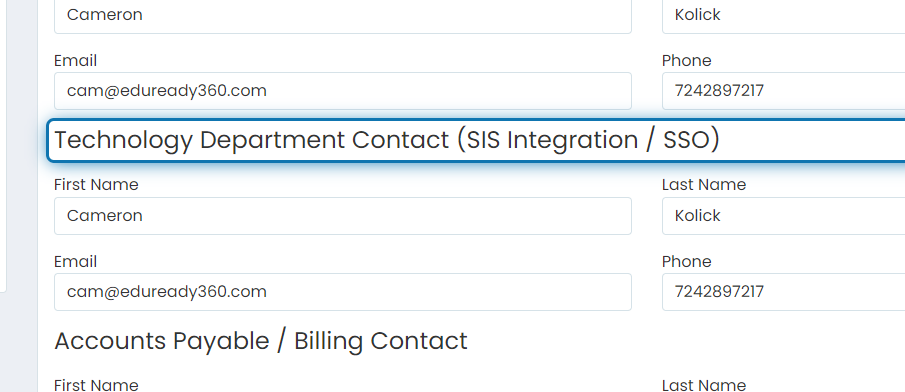This screenshot has height=392, width=905.
Task: Click the Accounts Payable / Billing Contact heading
Action: coord(261,341)
